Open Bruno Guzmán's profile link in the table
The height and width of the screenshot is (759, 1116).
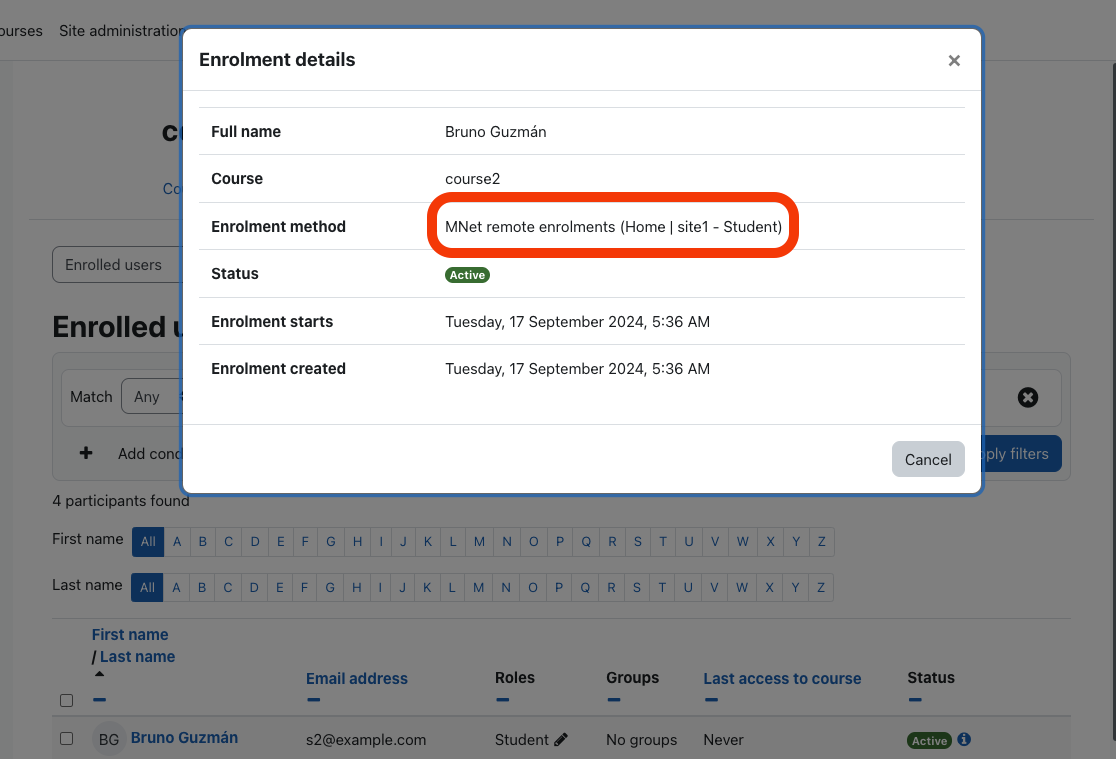point(184,738)
